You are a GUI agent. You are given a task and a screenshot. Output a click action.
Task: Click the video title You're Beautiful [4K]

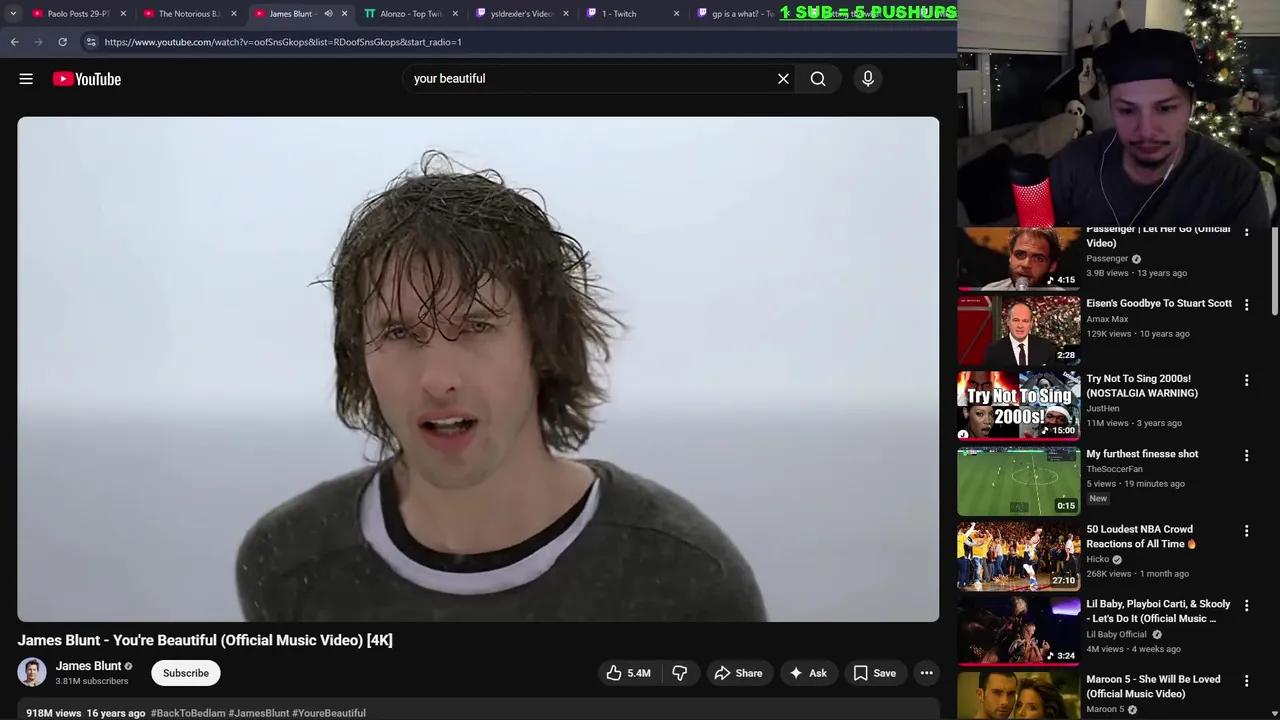point(205,640)
